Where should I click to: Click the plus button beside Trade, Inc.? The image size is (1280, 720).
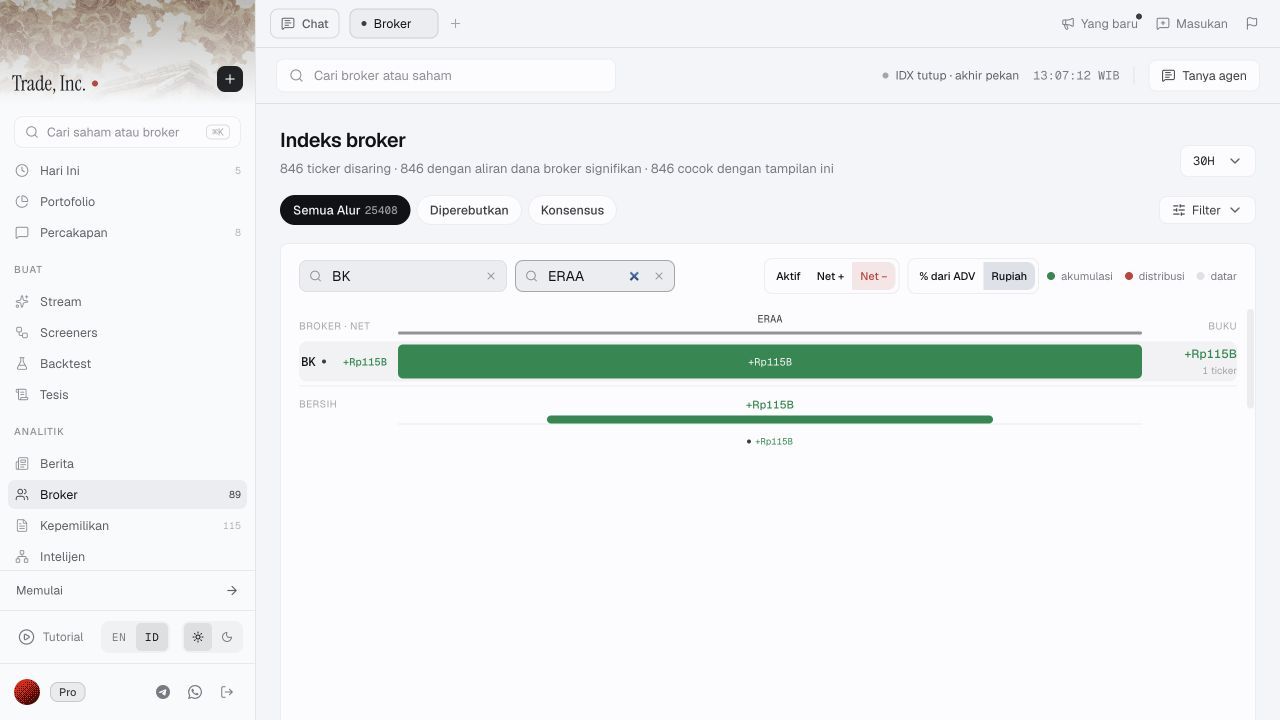pyautogui.click(x=230, y=79)
